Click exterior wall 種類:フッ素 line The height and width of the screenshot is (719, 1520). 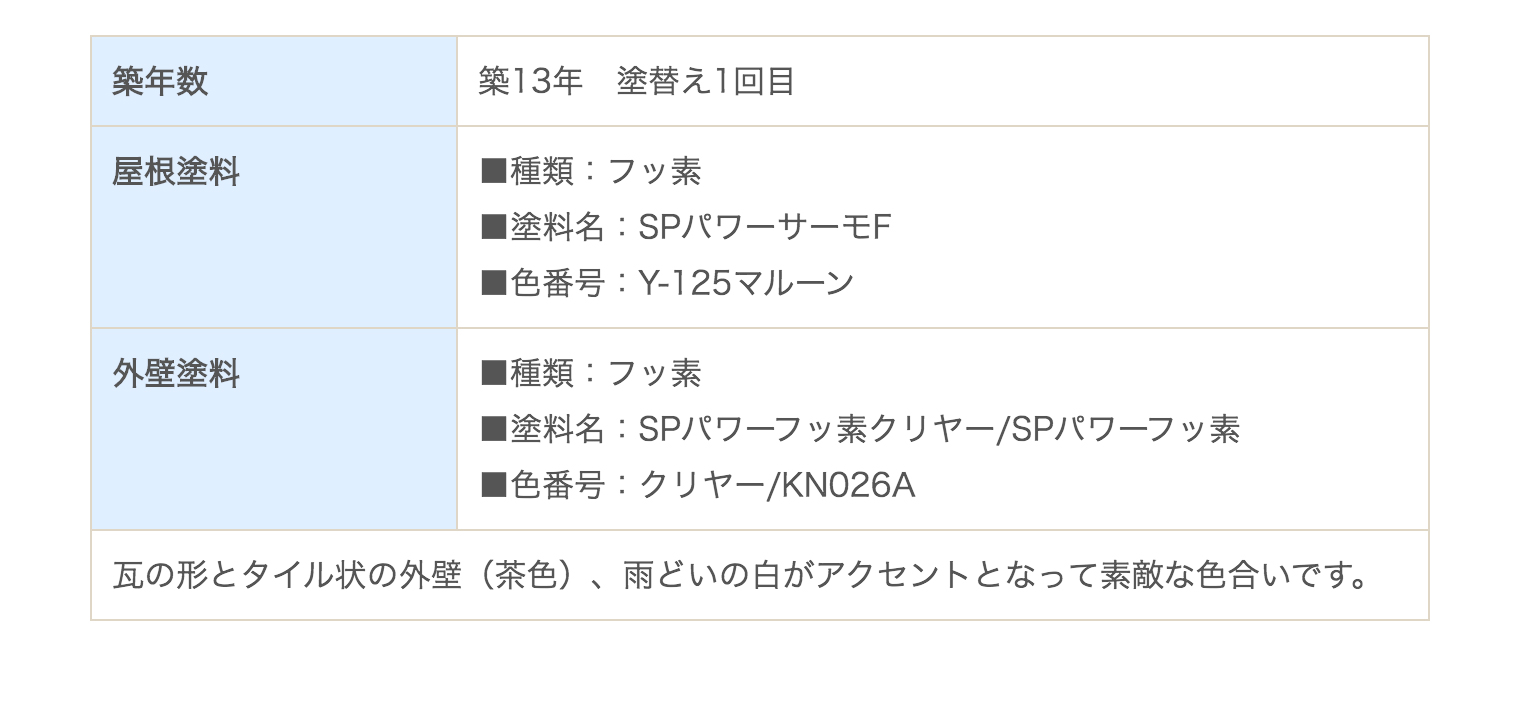coord(591,374)
